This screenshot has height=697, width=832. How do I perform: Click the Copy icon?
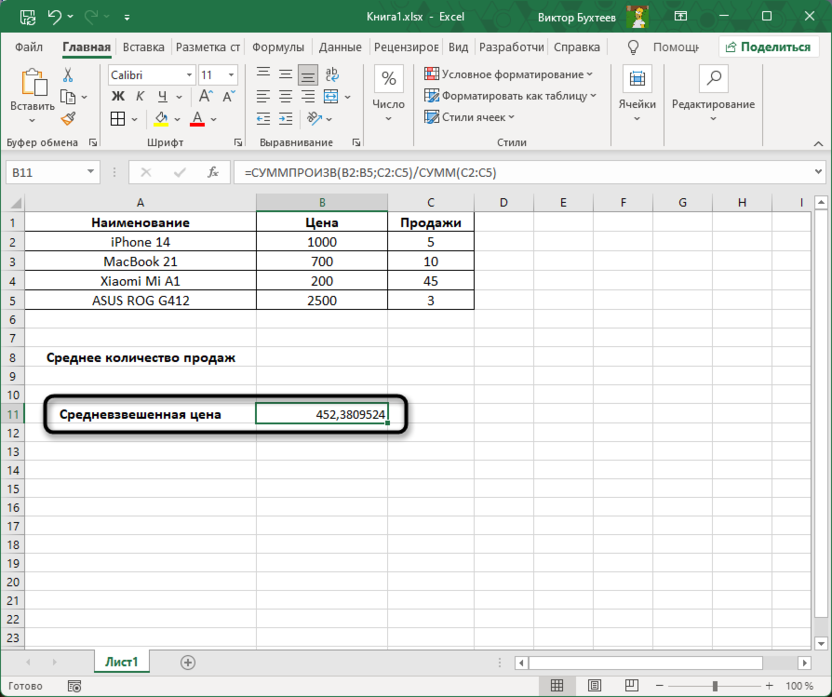(x=68, y=97)
